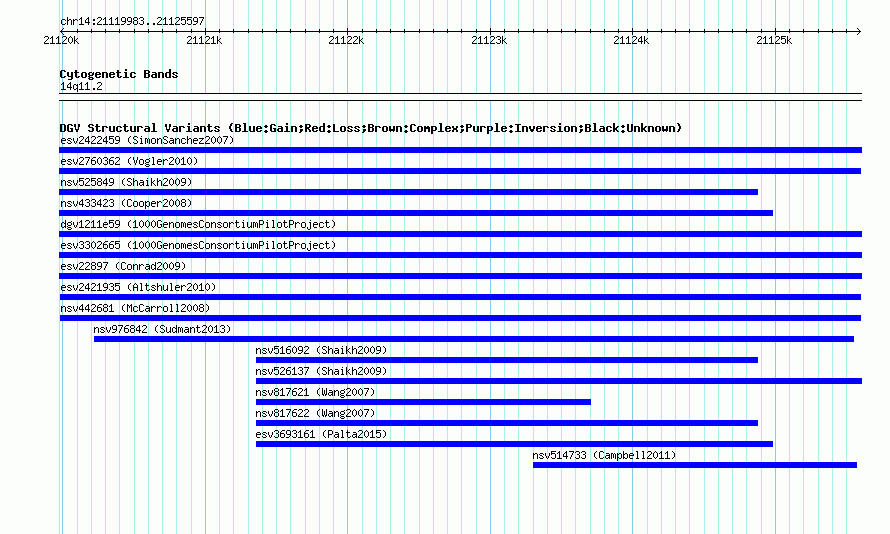Click the 14q11.2 band label
The width and height of the screenshot is (890, 534).
click(81, 86)
